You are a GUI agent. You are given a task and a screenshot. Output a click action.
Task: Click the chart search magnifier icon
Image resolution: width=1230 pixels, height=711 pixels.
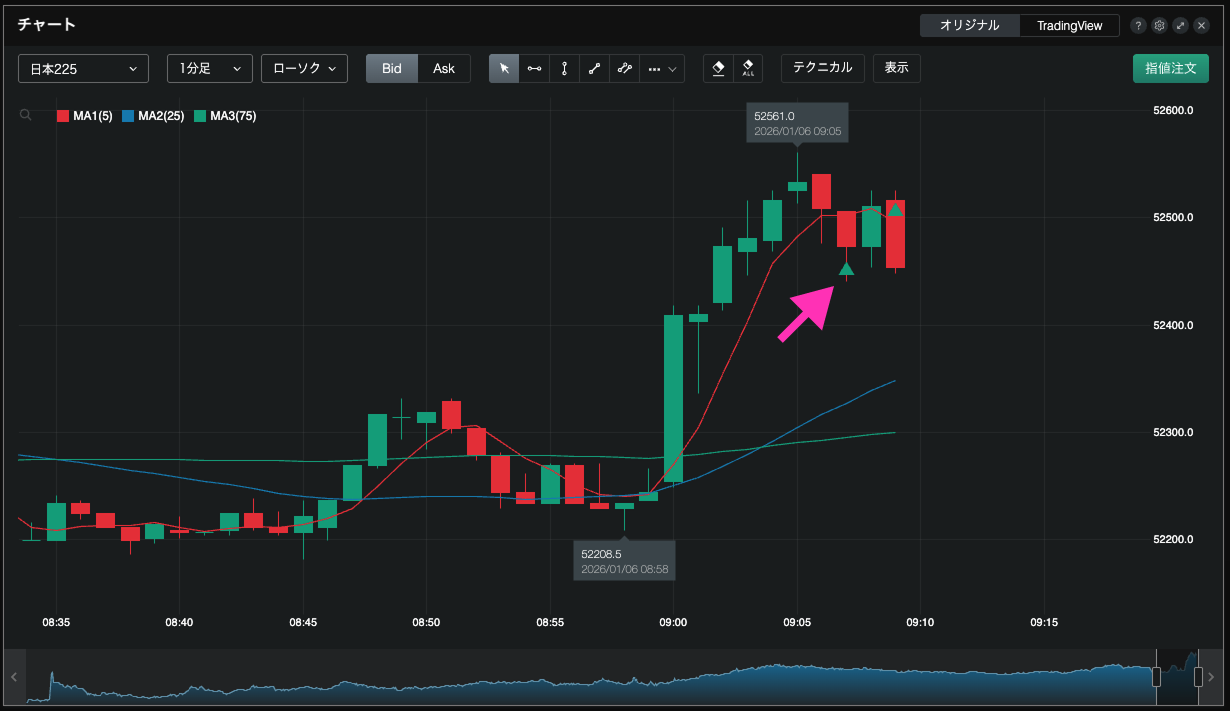(x=26, y=116)
